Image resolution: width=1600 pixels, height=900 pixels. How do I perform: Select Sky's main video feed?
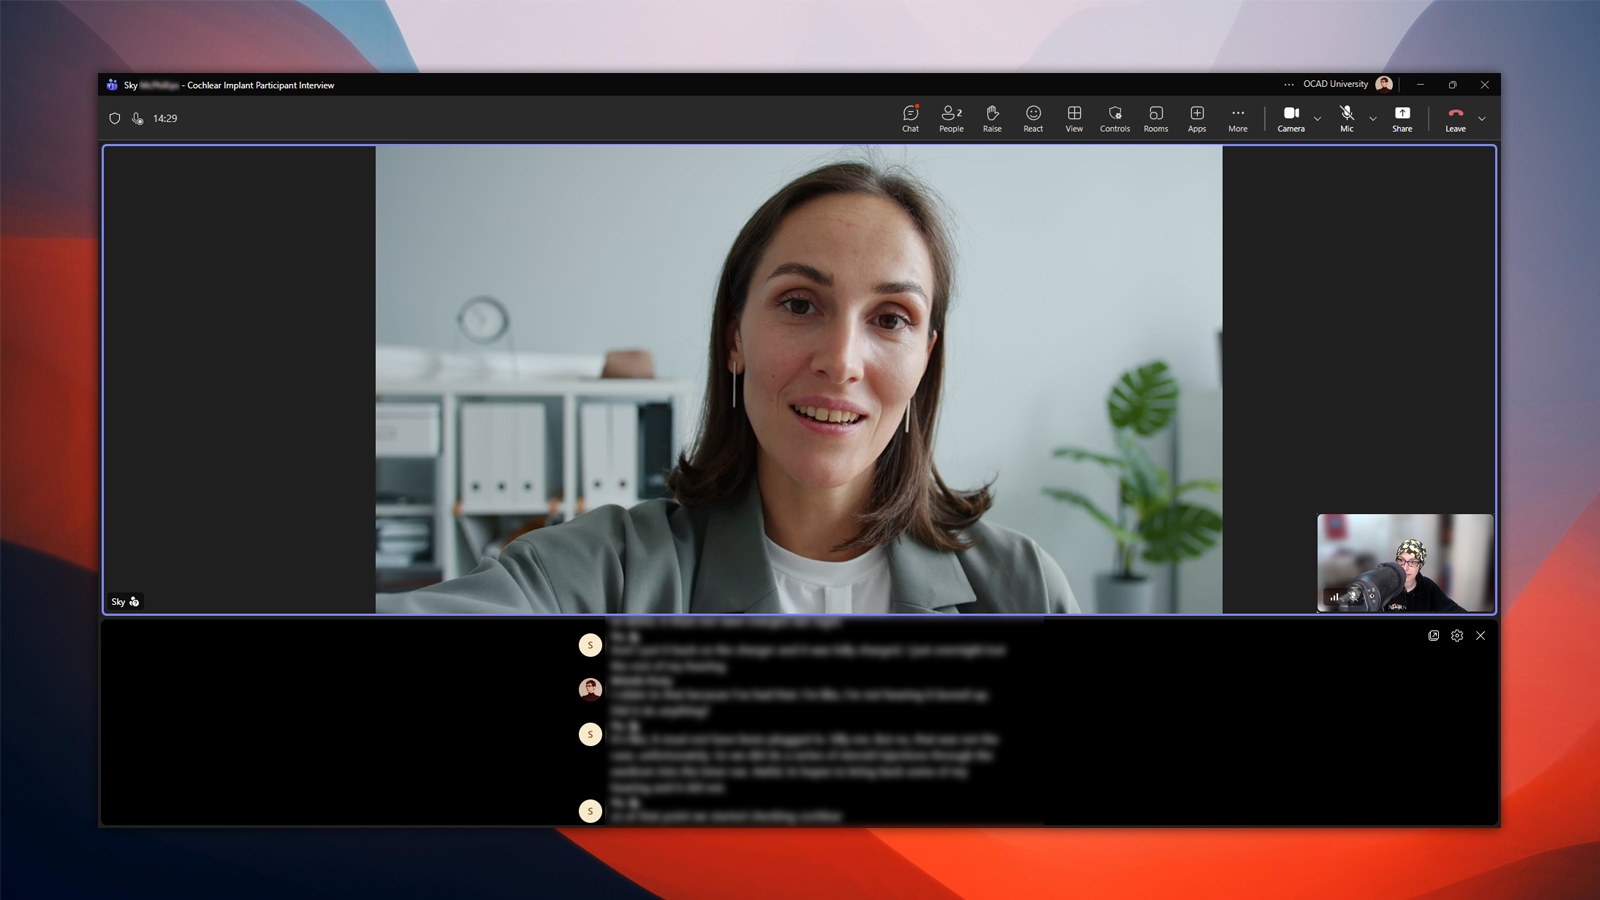(x=799, y=379)
